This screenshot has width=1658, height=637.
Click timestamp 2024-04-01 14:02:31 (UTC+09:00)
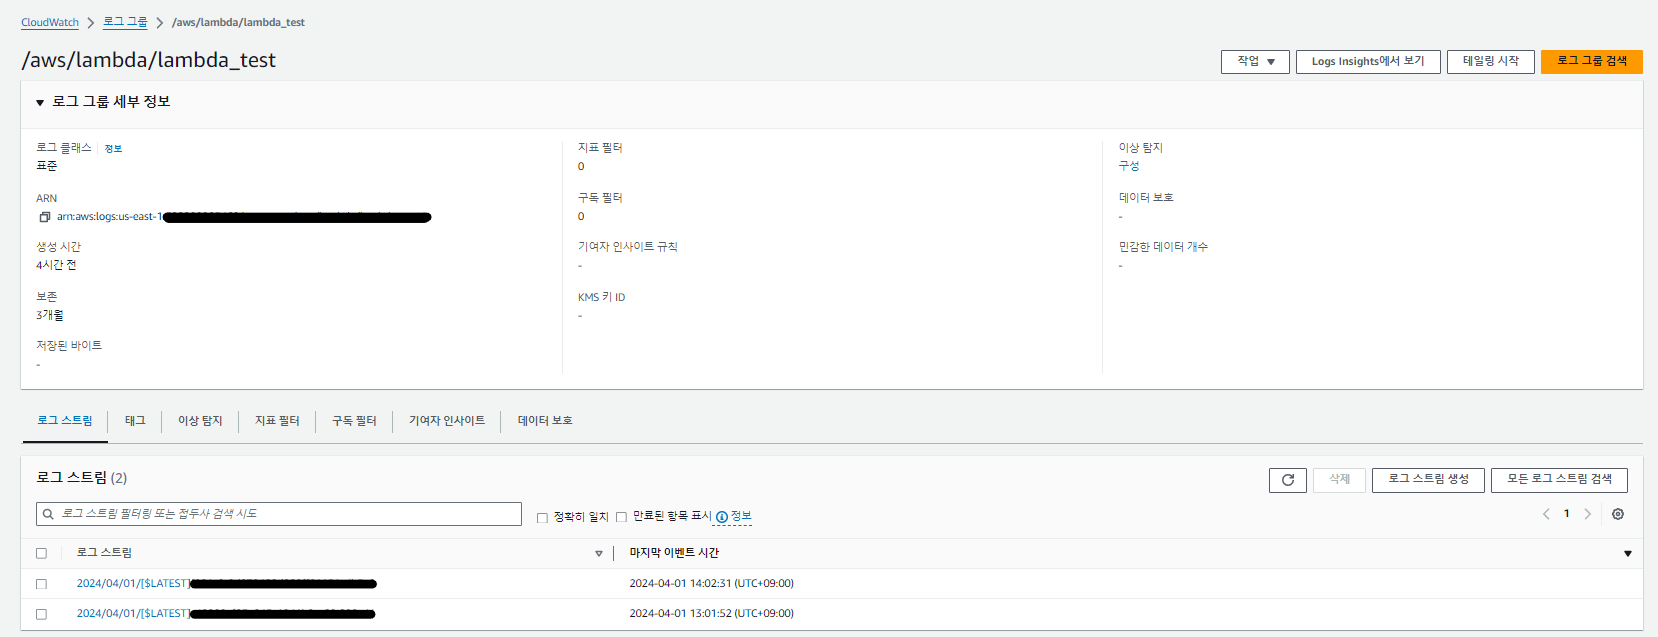(x=711, y=584)
